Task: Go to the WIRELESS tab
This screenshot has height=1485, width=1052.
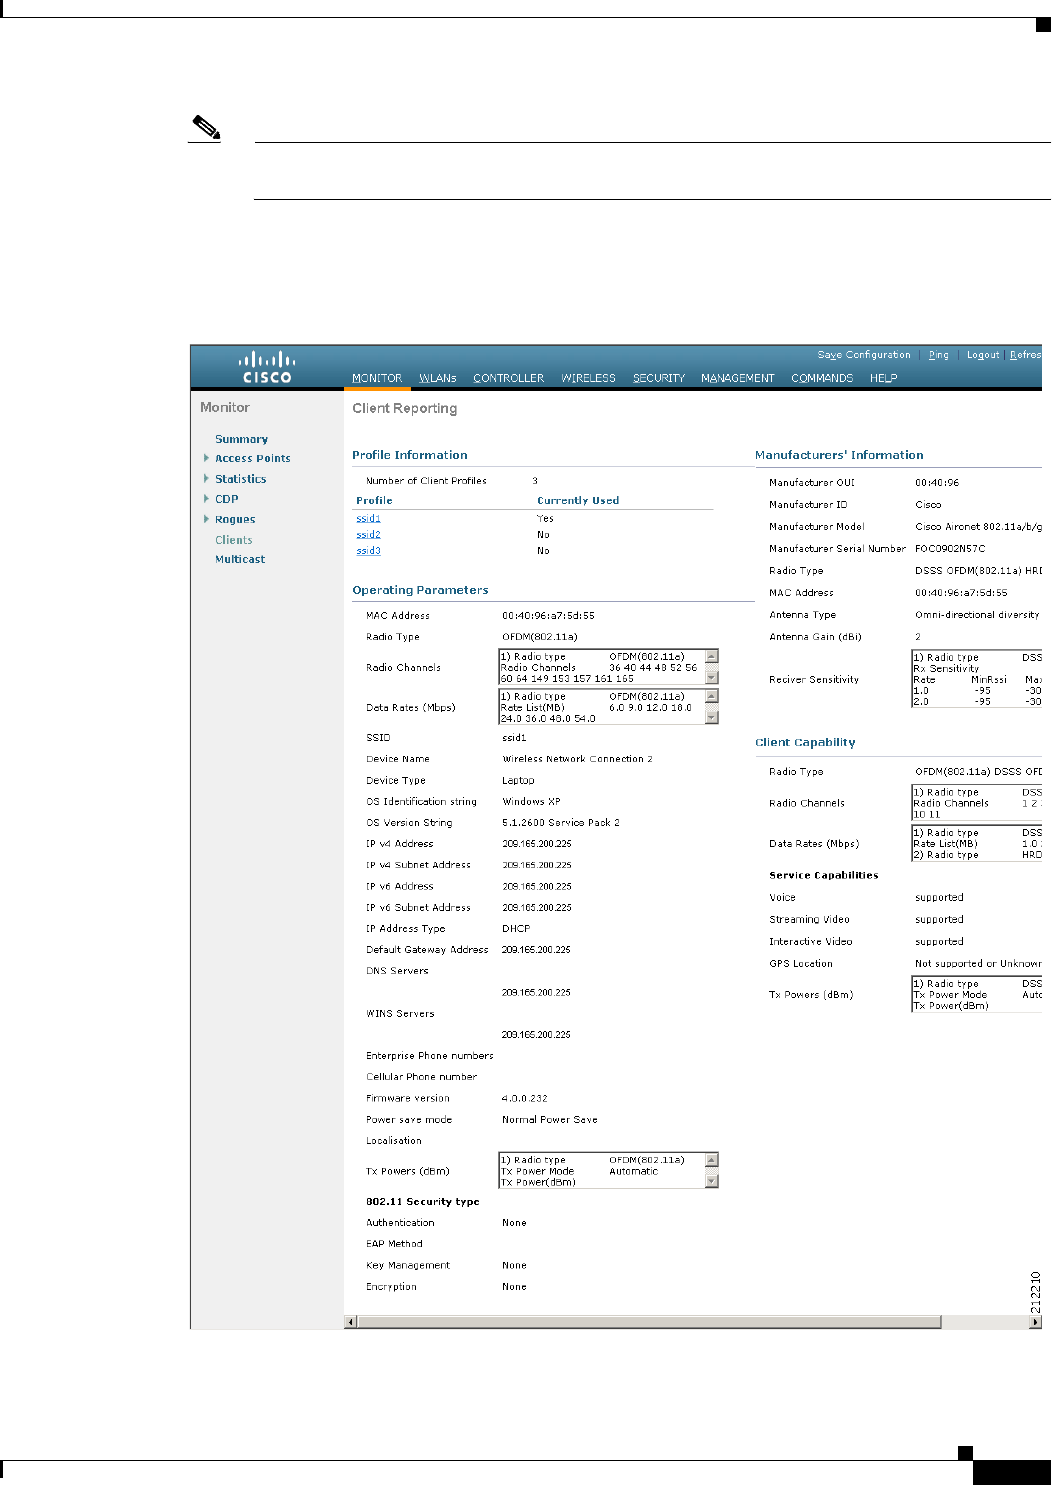Action: [588, 378]
